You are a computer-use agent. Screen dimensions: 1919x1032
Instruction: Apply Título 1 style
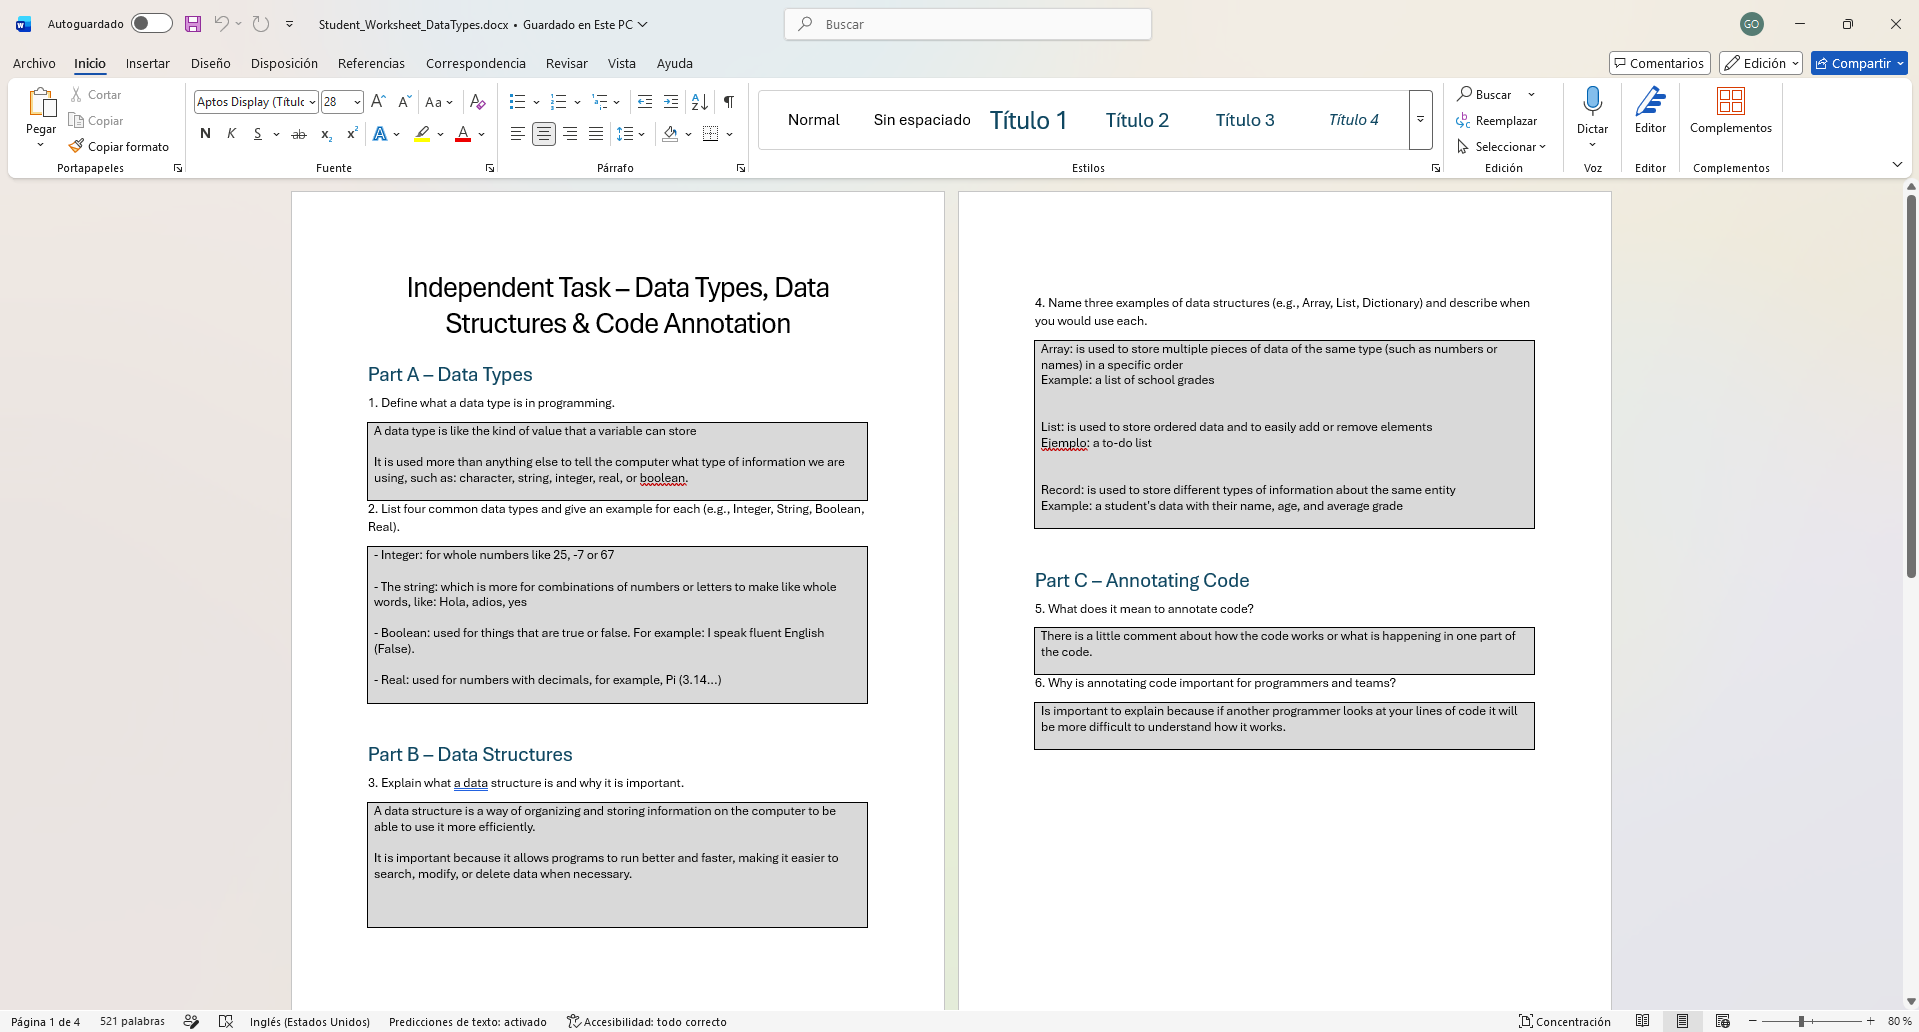1028,120
